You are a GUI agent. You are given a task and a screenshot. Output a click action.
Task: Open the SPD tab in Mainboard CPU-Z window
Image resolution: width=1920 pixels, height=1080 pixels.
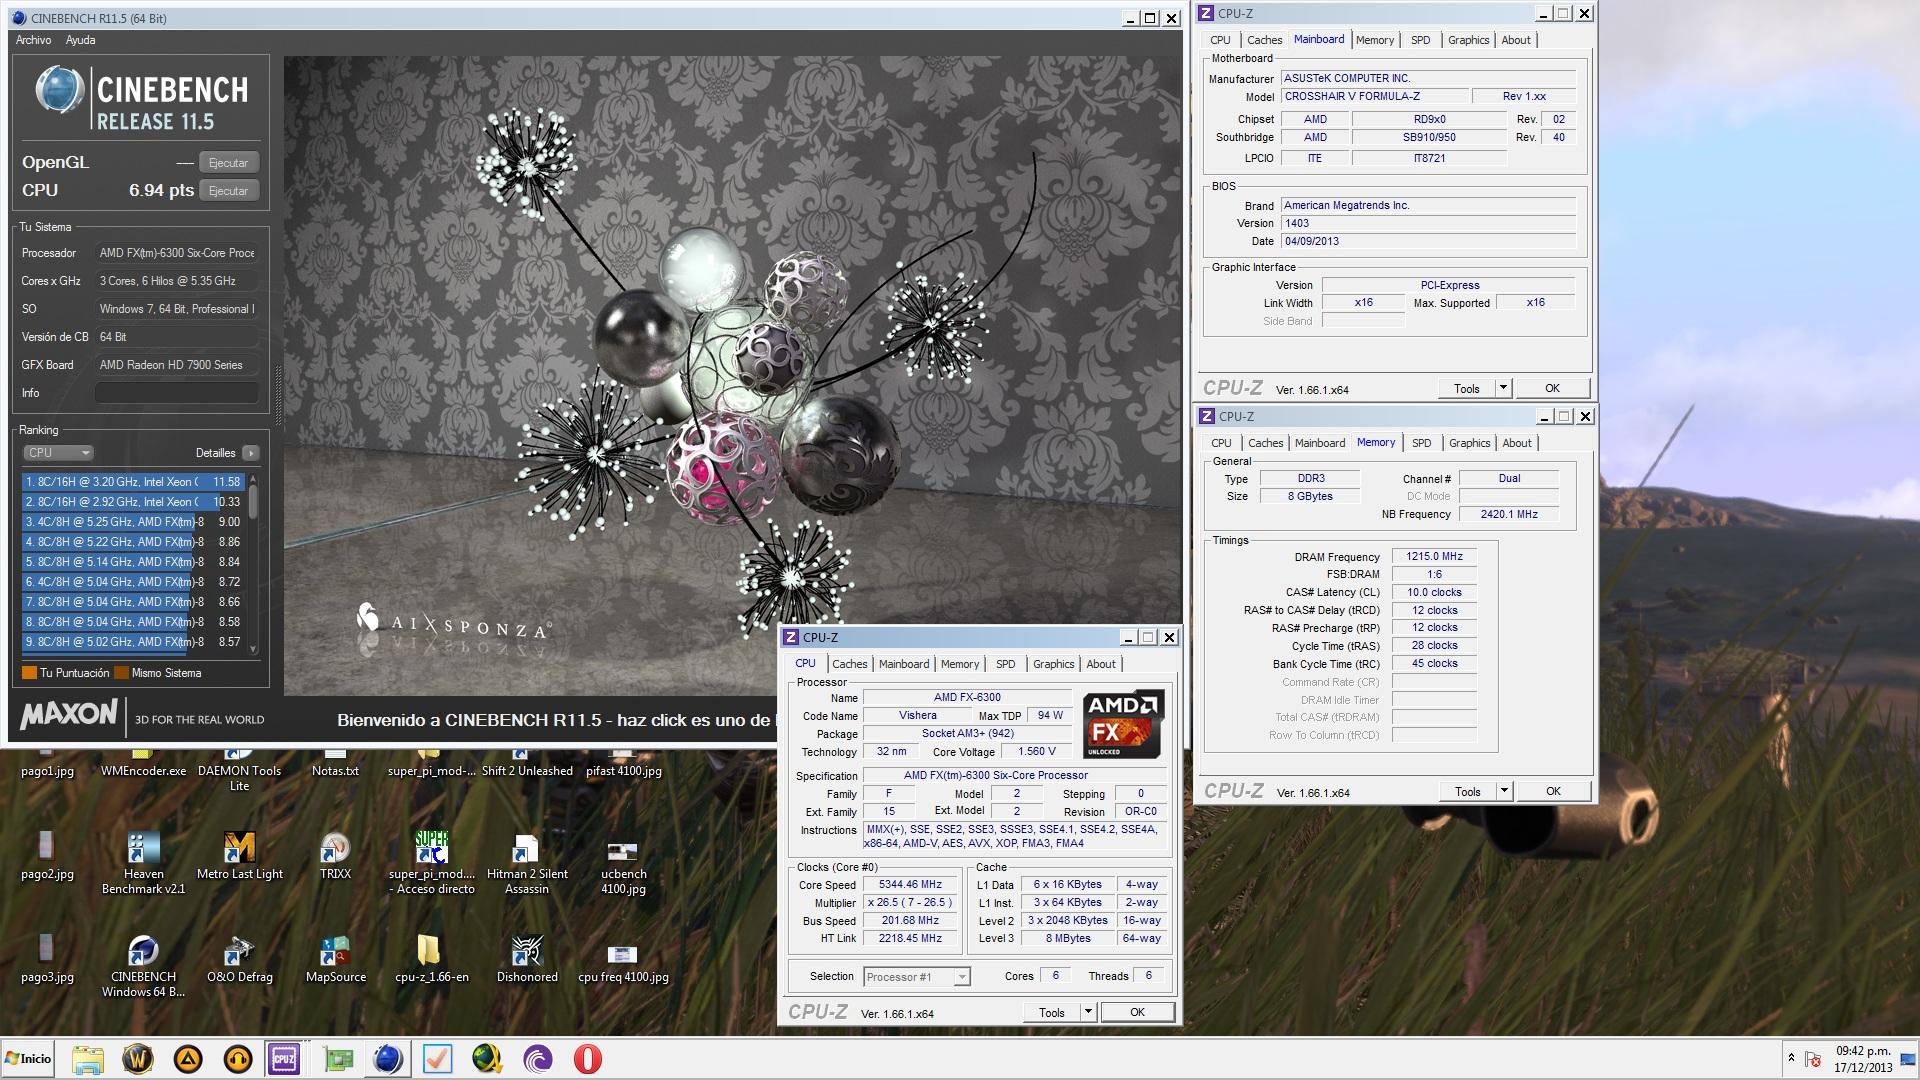(1420, 40)
